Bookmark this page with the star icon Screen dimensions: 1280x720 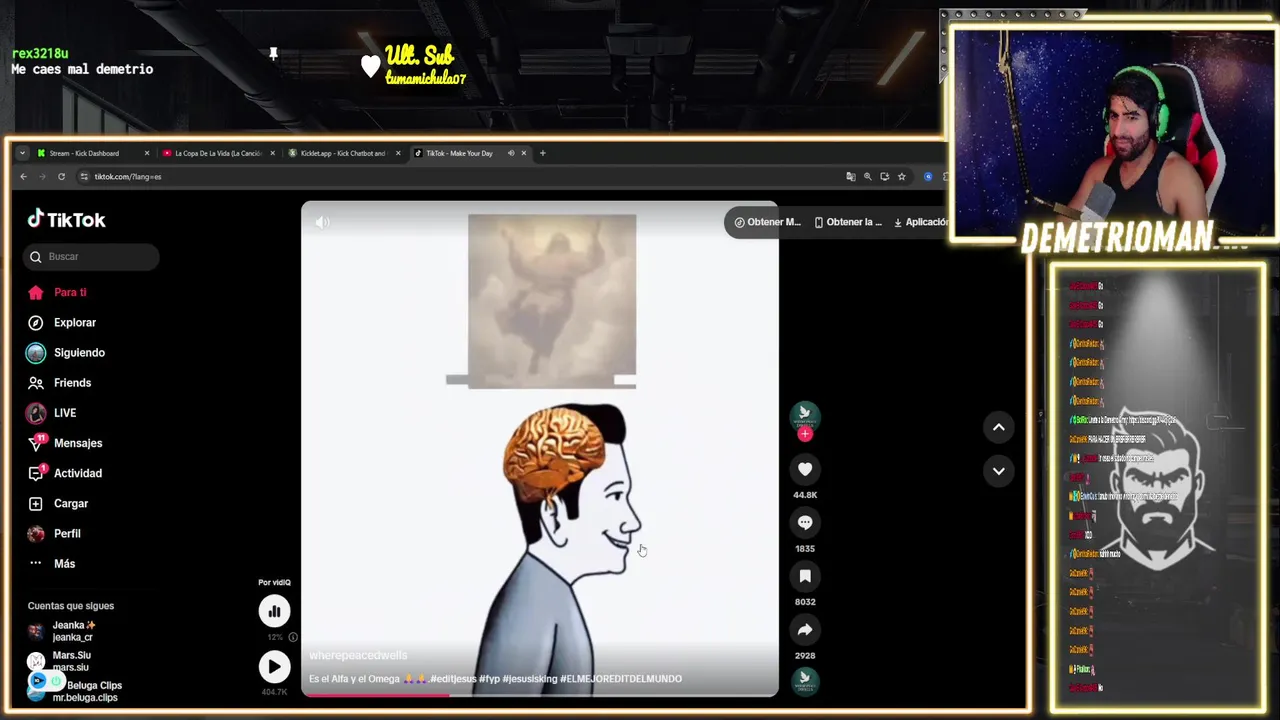[x=901, y=176]
